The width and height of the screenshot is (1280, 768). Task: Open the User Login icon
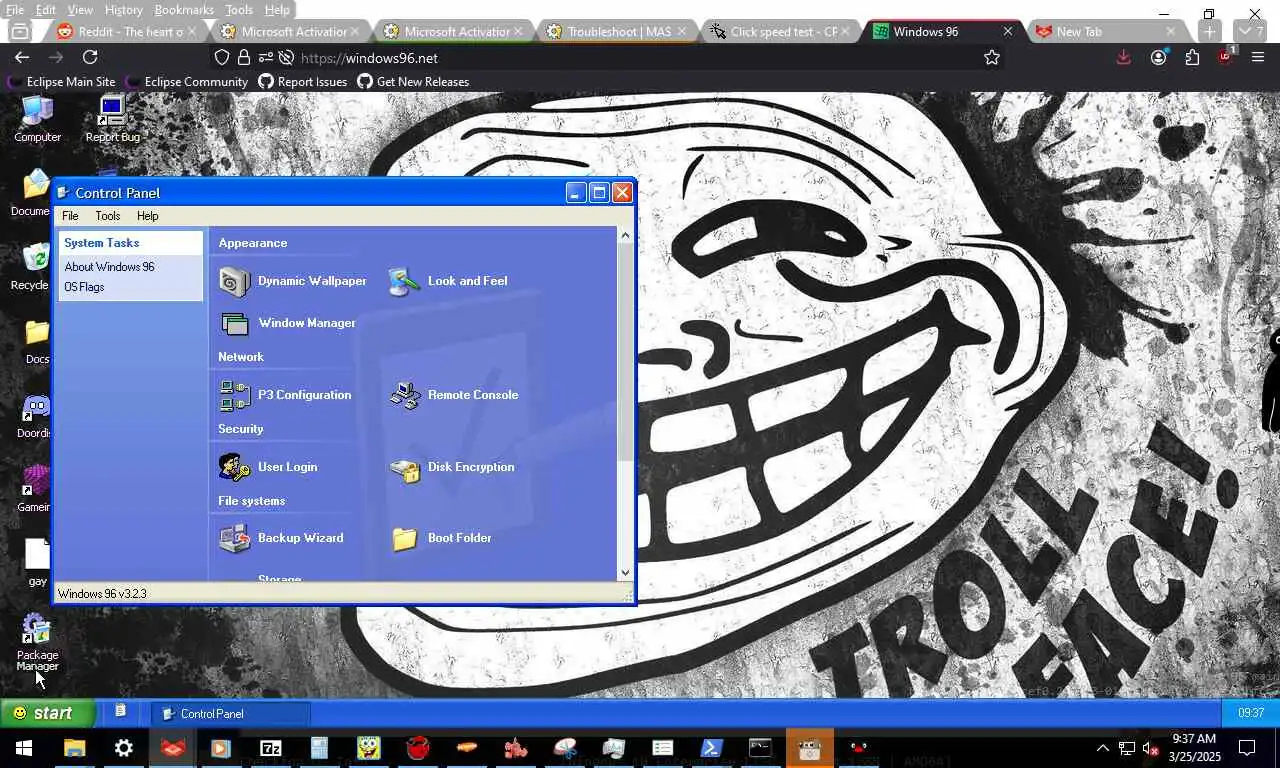click(x=268, y=467)
